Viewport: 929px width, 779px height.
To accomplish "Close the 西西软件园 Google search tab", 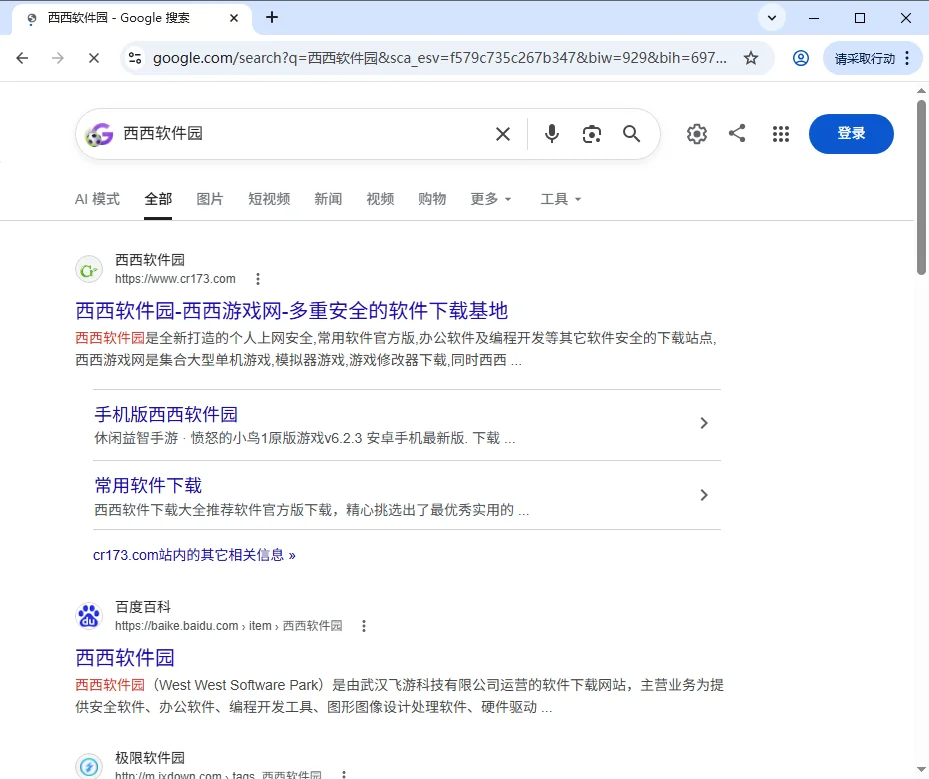I will [234, 18].
